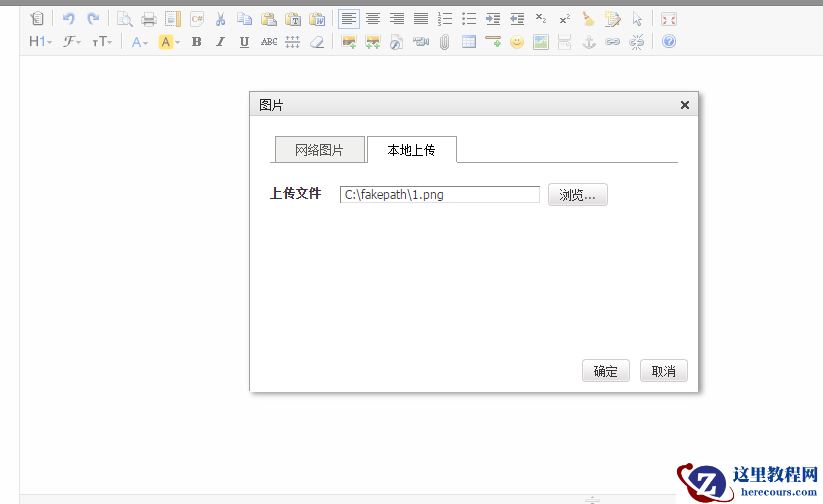Select all content with the cursor icon
Viewport: 823px width, 504px height.
coord(637,19)
